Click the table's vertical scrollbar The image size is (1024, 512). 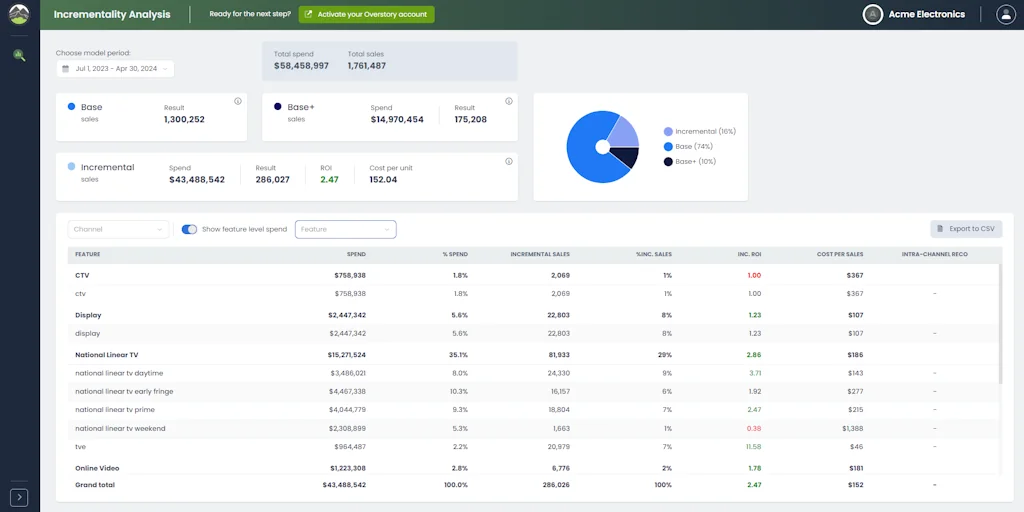click(x=1000, y=330)
